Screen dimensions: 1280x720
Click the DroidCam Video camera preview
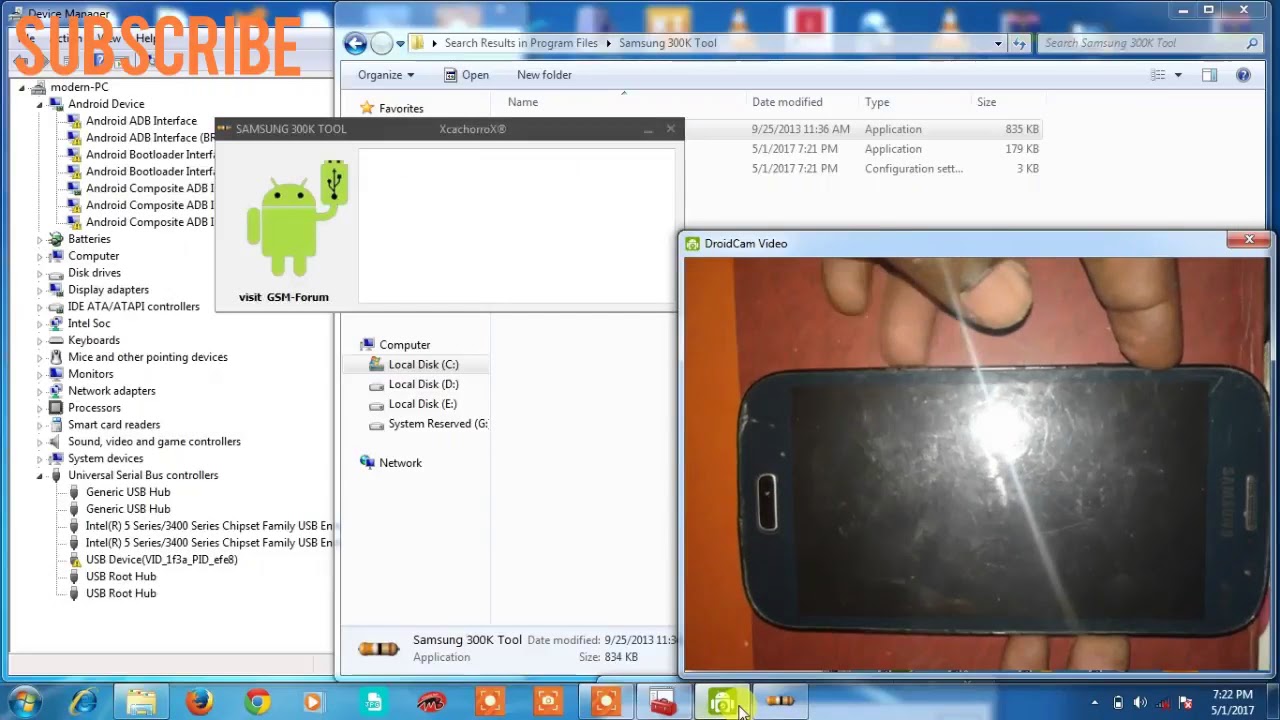[975, 464]
